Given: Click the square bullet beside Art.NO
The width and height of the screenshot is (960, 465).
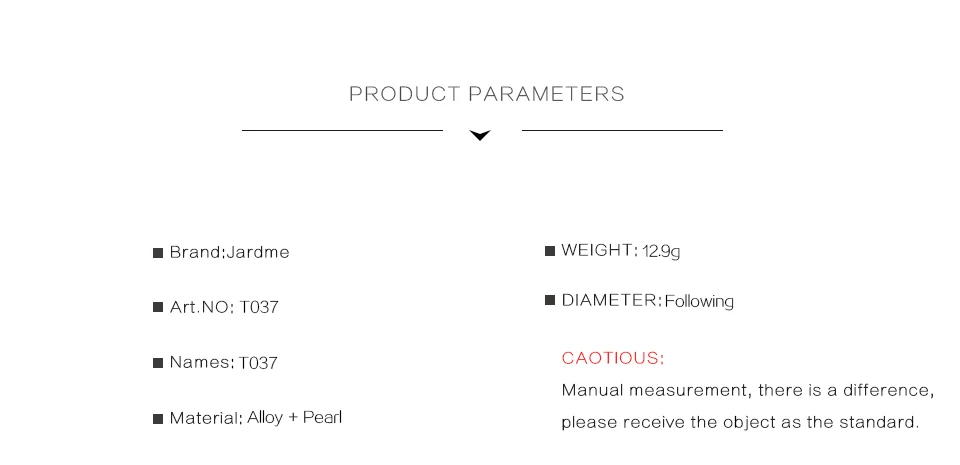Looking at the screenshot, I should point(158,307).
